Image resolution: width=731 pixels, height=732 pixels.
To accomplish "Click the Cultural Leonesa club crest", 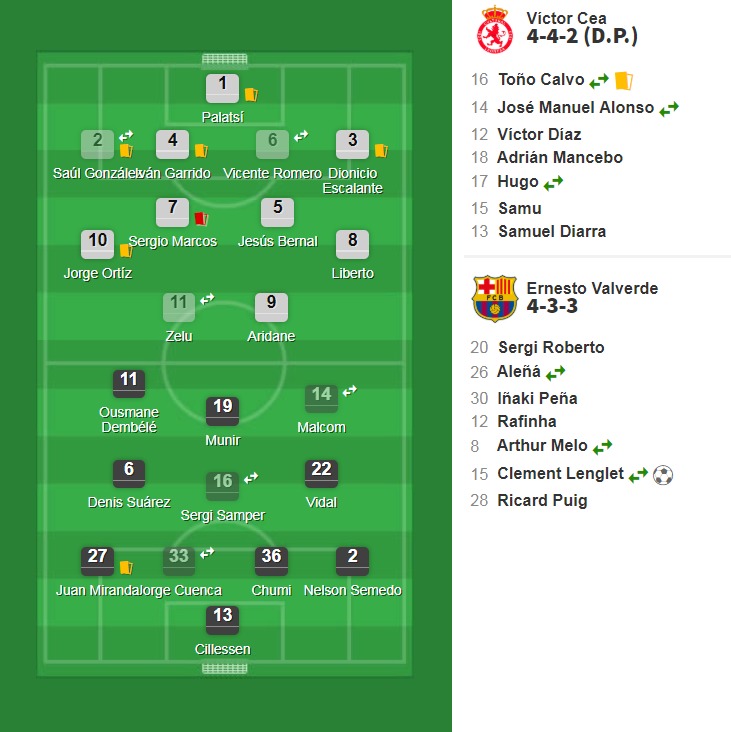I will 495,30.
